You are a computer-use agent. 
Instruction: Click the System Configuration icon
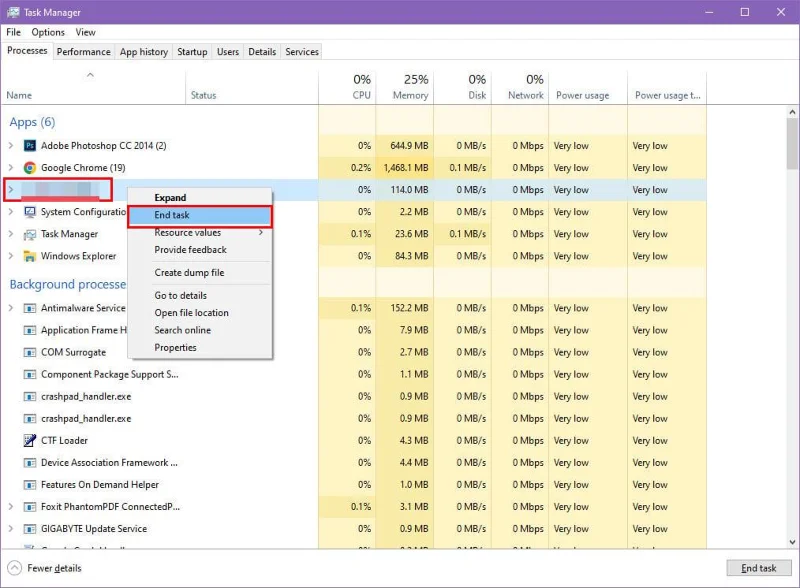[x=30, y=212]
